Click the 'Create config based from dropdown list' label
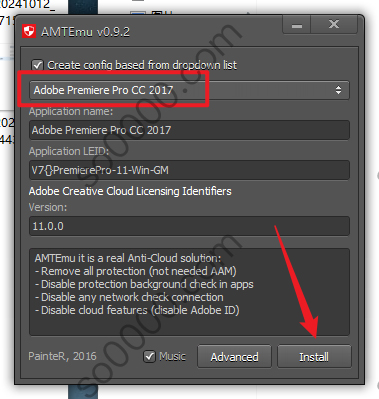Screen dimensions: 379x399 pyautogui.click(x=142, y=65)
